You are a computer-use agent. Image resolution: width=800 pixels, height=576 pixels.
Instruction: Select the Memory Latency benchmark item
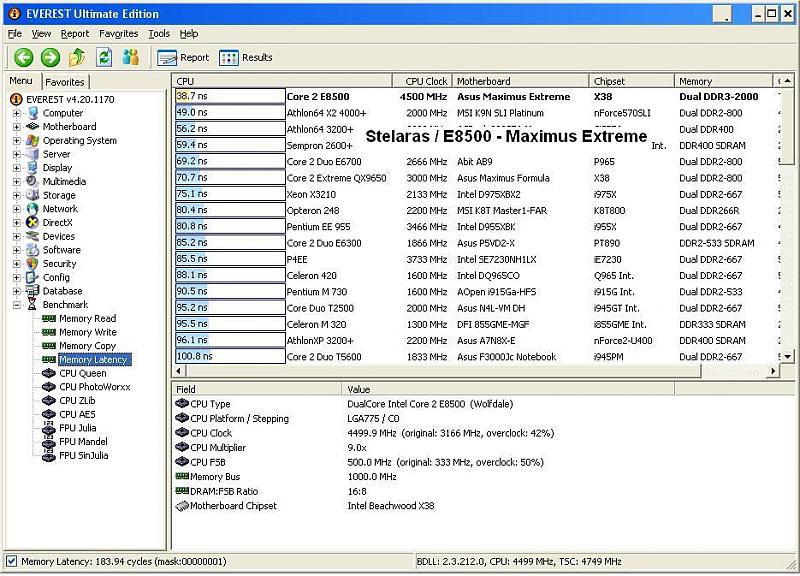coord(94,360)
